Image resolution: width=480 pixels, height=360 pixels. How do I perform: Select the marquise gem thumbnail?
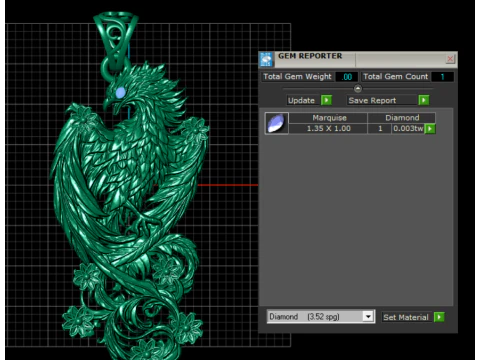point(277,123)
